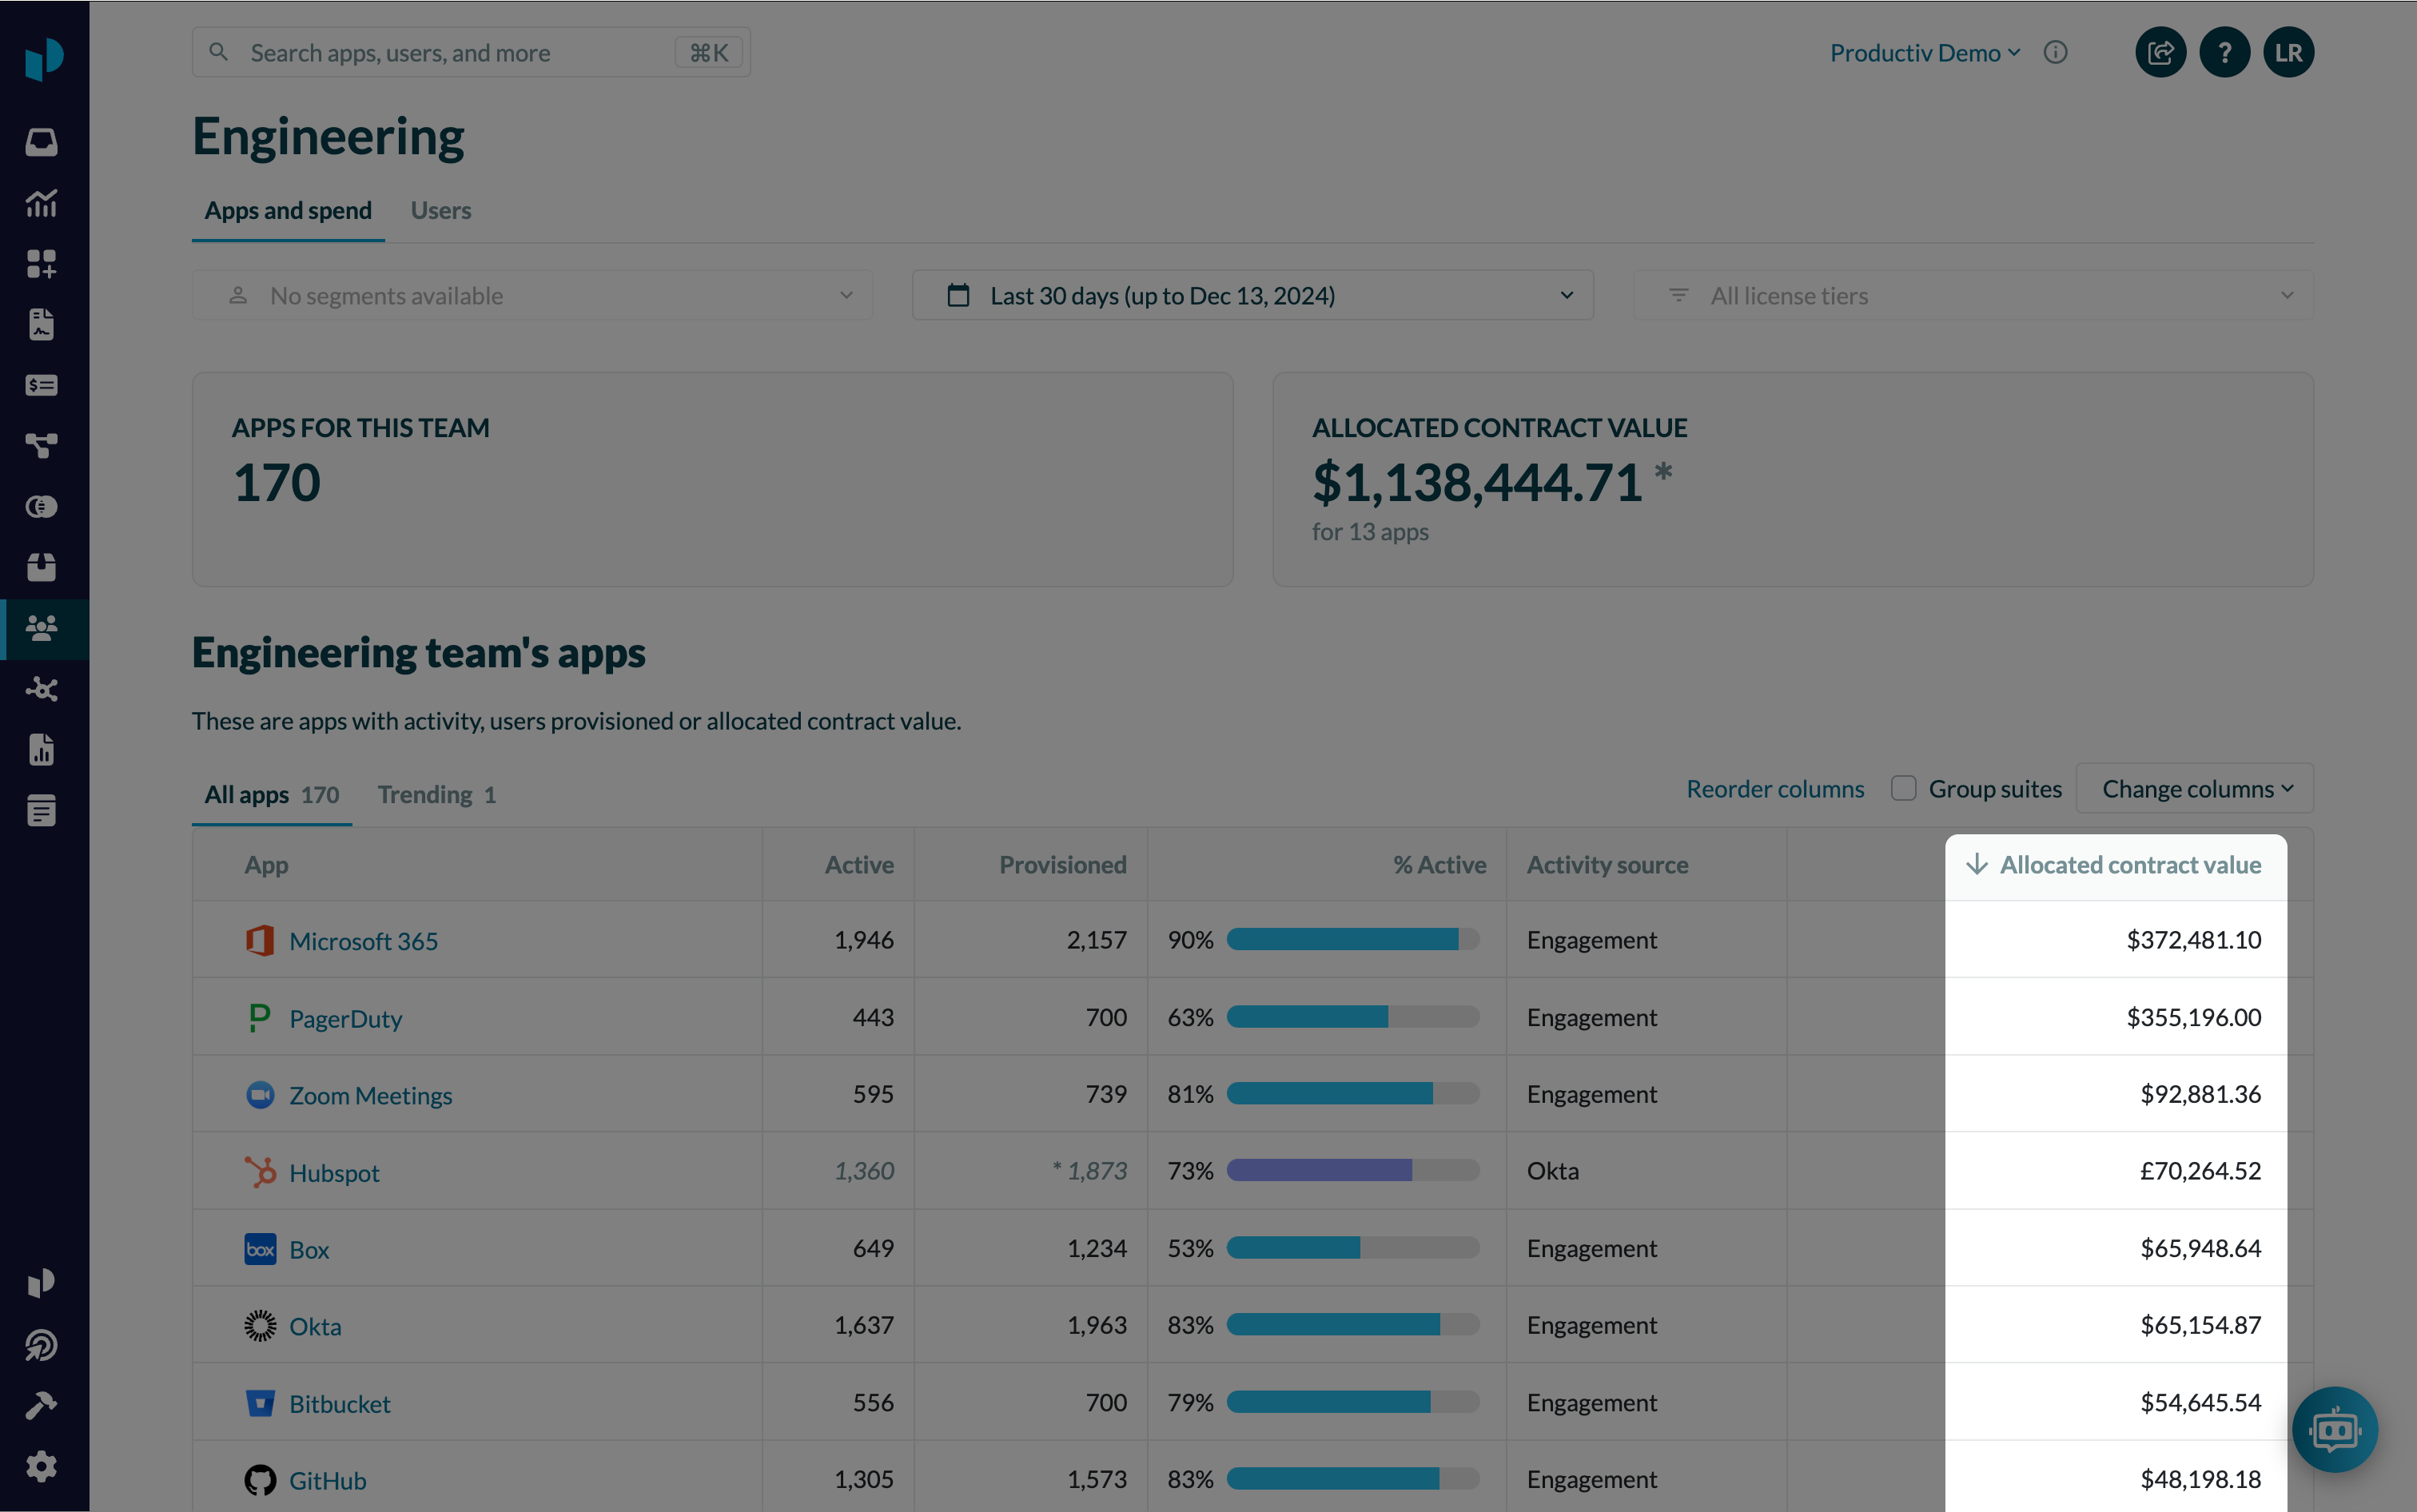Open the analytics chart sidebar icon
2417x1512 pixels.
[41, 203]
